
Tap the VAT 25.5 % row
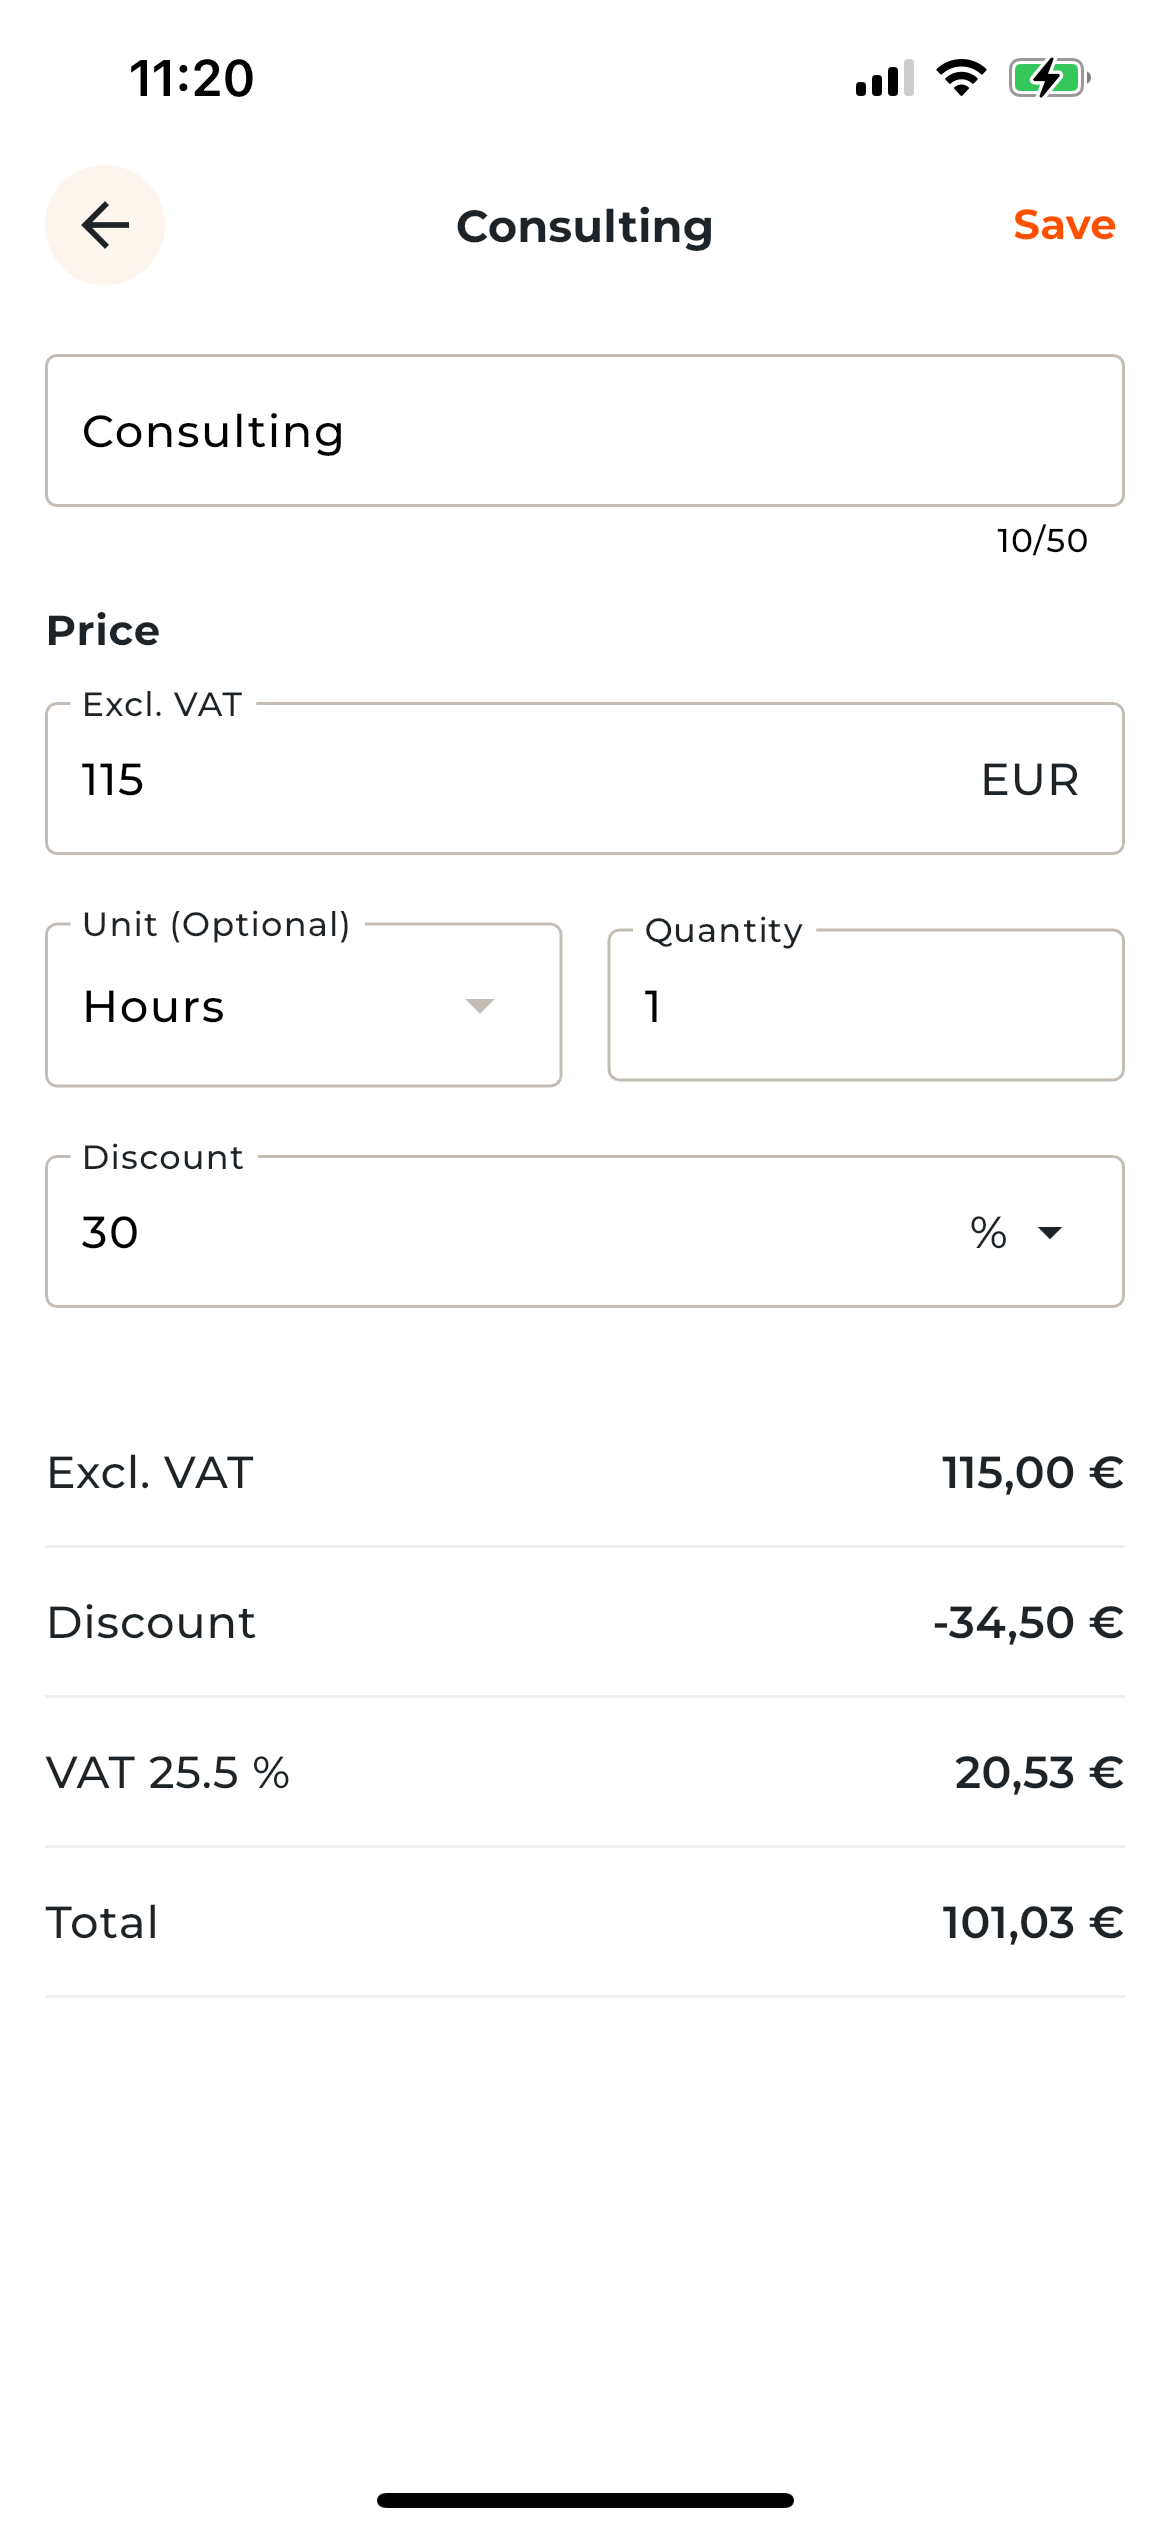tap(584, 1773)
